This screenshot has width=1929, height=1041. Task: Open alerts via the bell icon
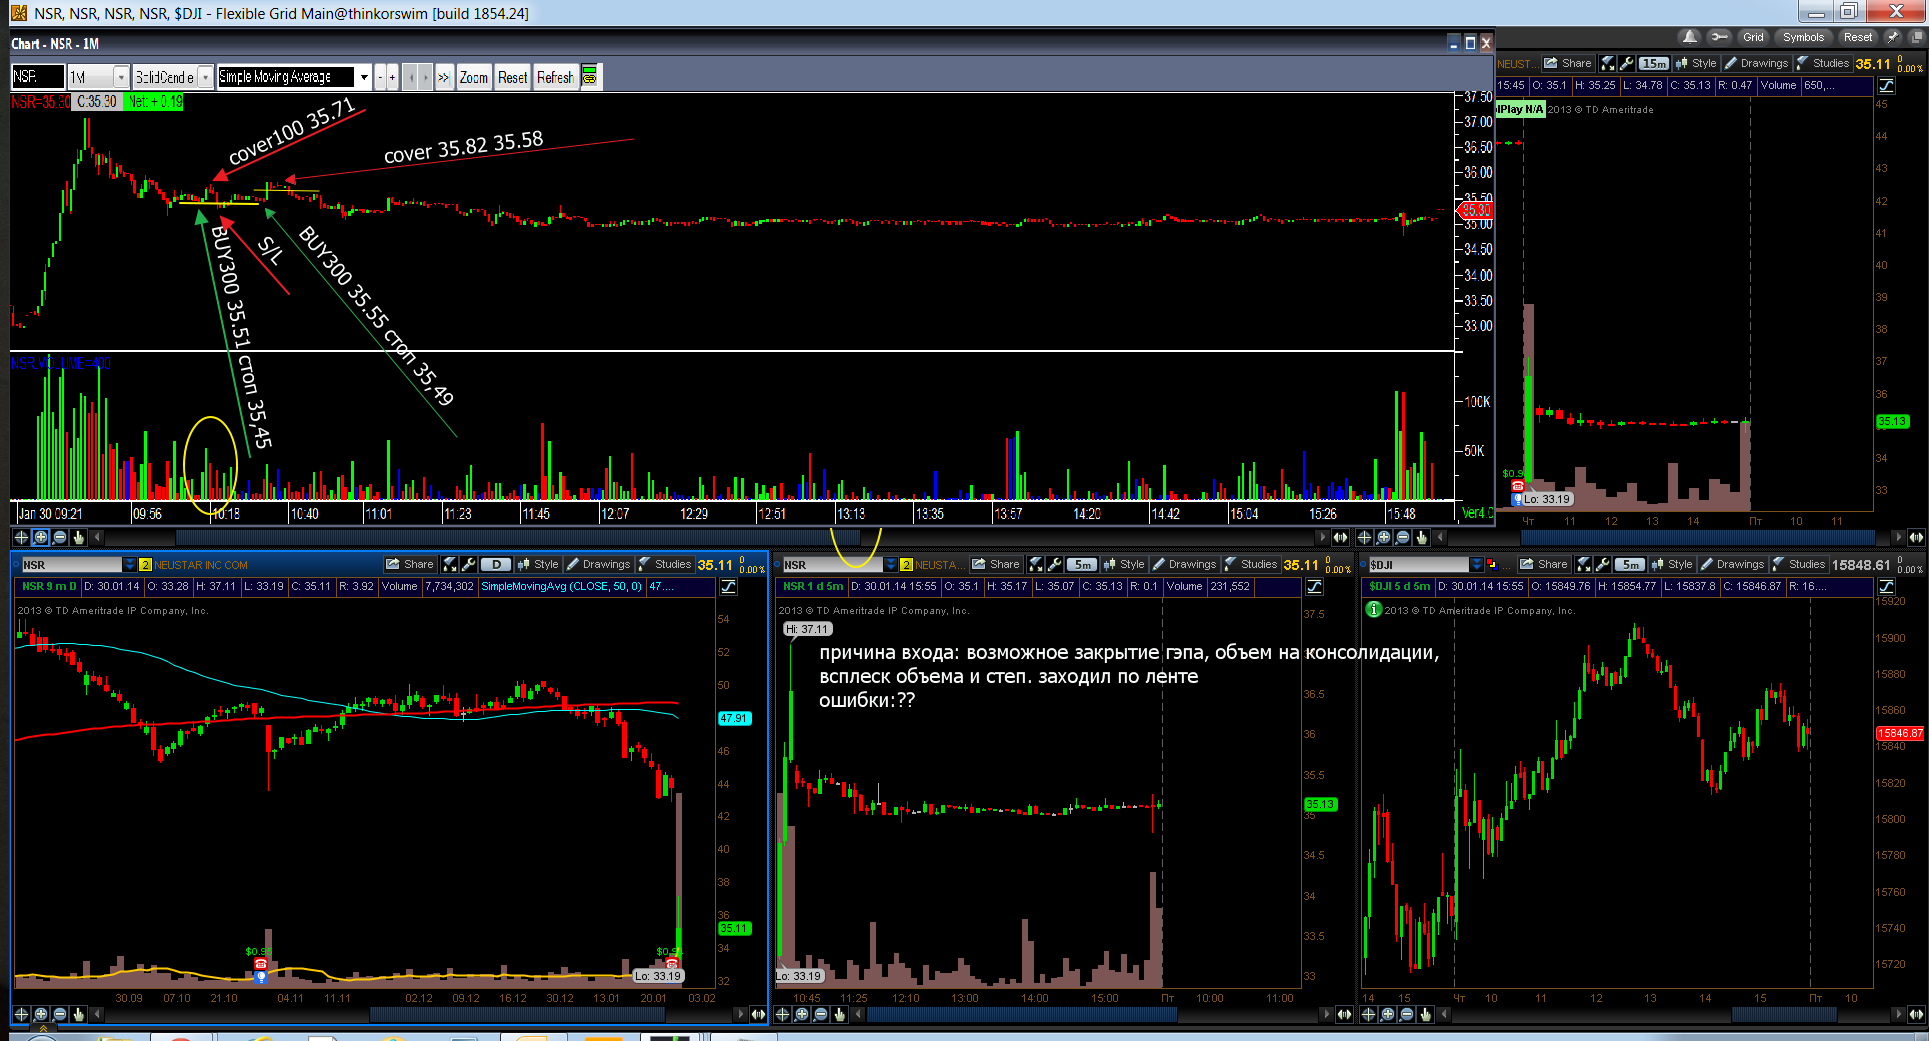click(1689, 37)
